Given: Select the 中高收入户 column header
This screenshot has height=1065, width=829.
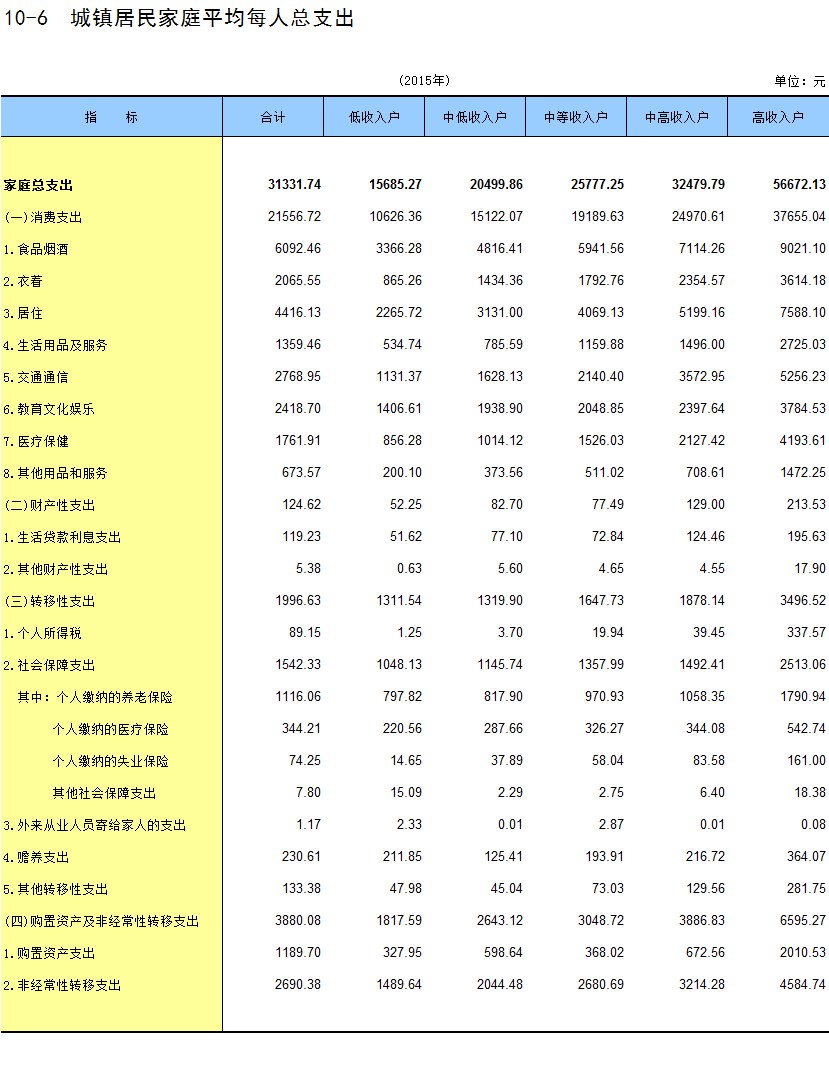Looking at the screenshot, I should point(677,117).
